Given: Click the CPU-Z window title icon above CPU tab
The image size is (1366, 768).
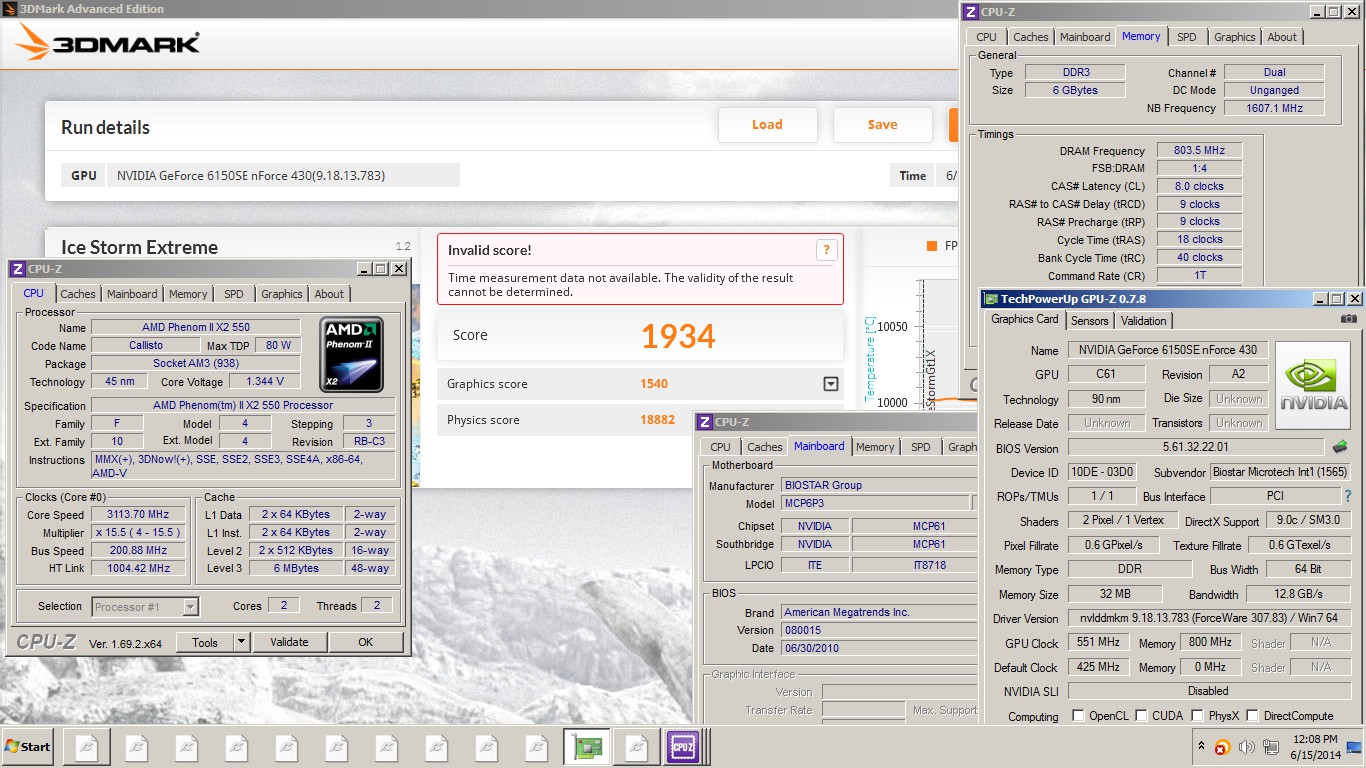Looking at the screenshot, I should tap(19, 269).
